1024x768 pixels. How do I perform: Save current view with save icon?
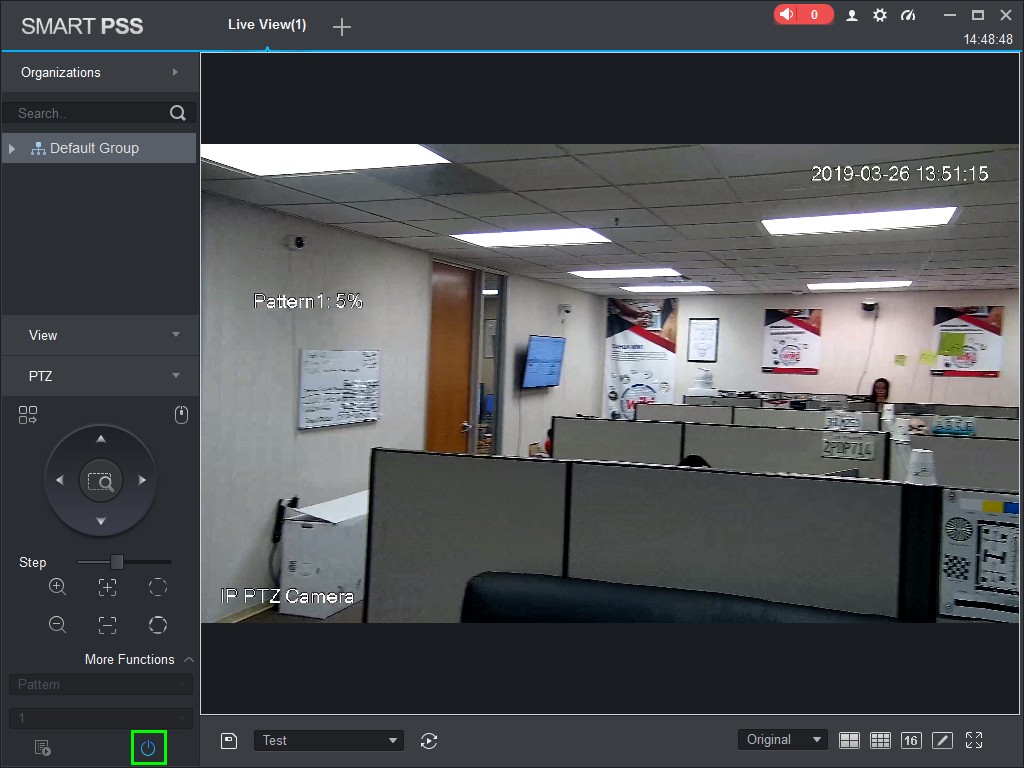[229, 741]
